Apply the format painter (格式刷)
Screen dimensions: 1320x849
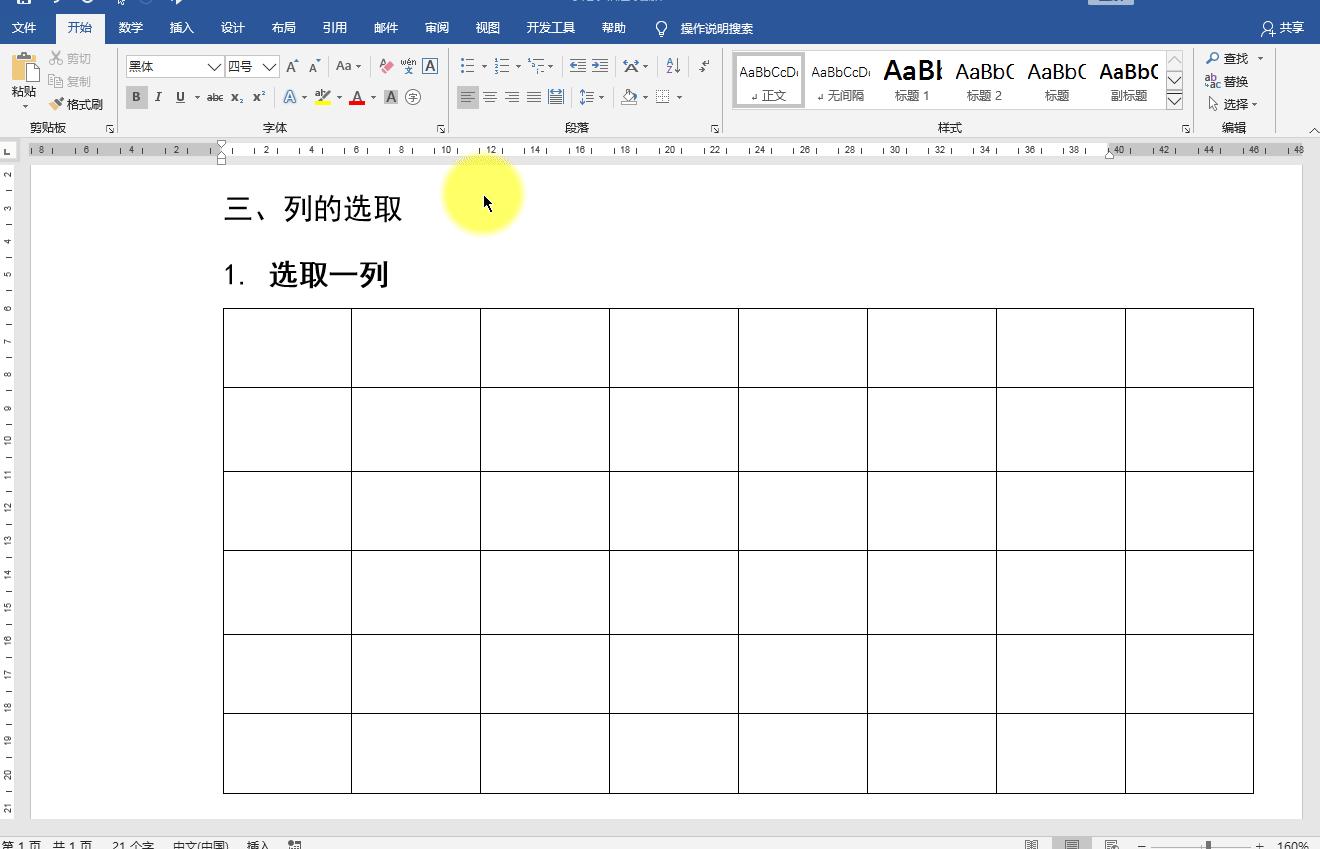click(76, 103)
